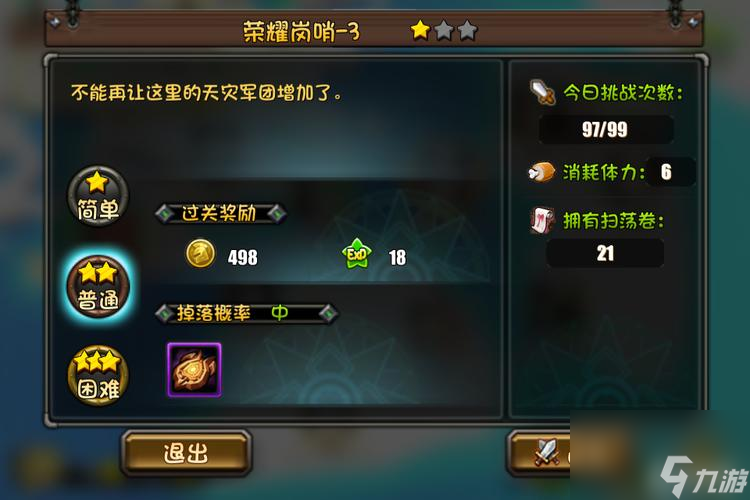This screenshot has width=750, height=500.
Task: Click the 掉落概率 header banner
Action: click(247, 313)
